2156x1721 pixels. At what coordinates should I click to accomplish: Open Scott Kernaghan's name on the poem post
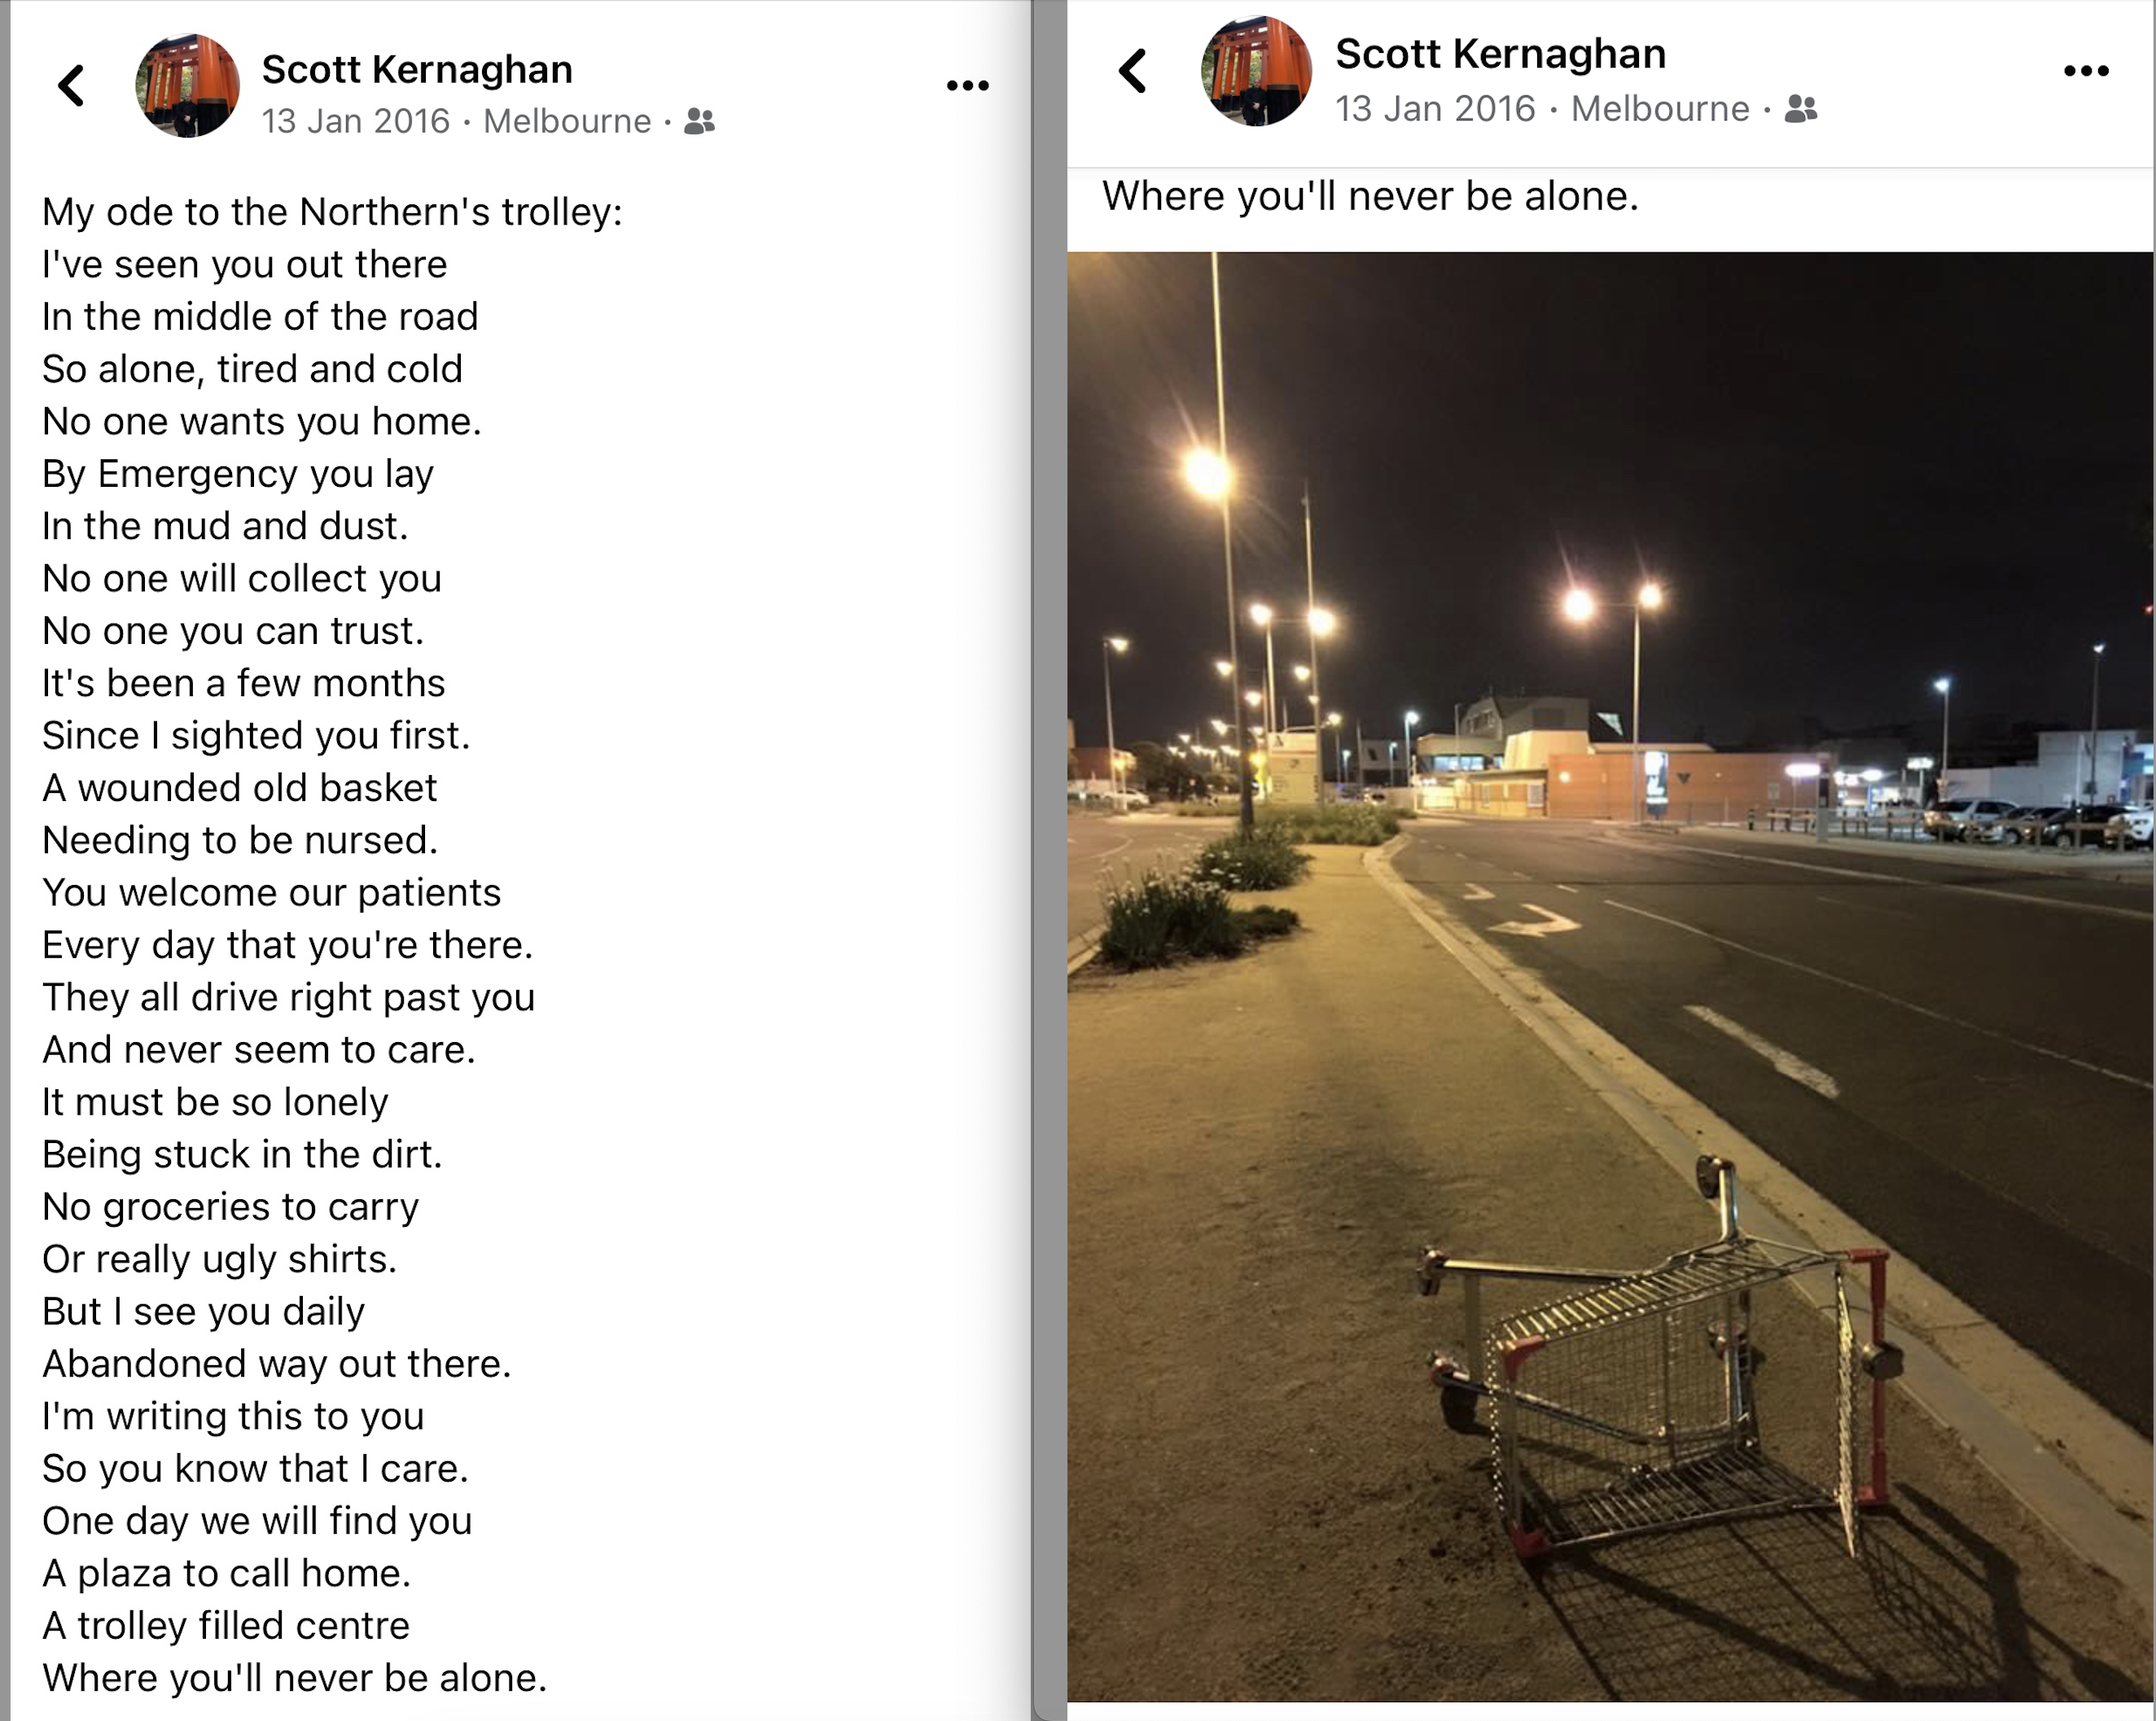click(x=417, y=69)
